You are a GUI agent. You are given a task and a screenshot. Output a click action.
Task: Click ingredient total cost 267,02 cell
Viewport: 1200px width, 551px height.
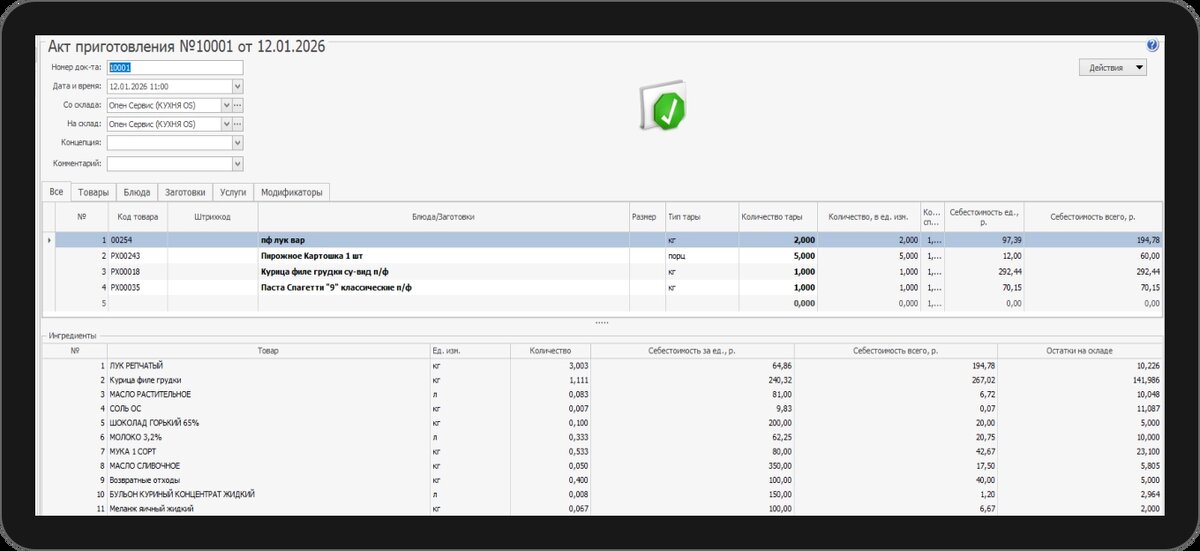[x=896, y=380]
